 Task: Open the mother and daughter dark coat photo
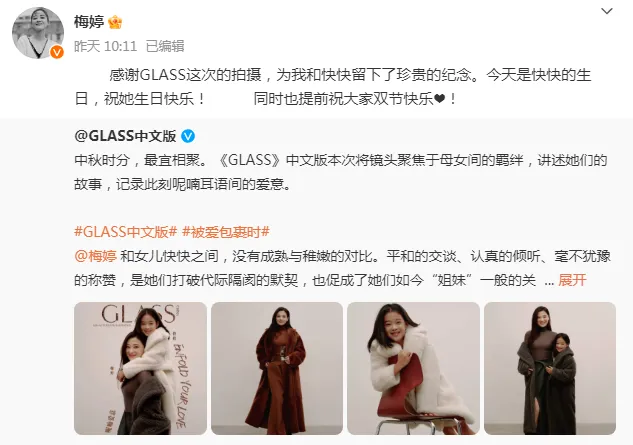click(550, 368)
